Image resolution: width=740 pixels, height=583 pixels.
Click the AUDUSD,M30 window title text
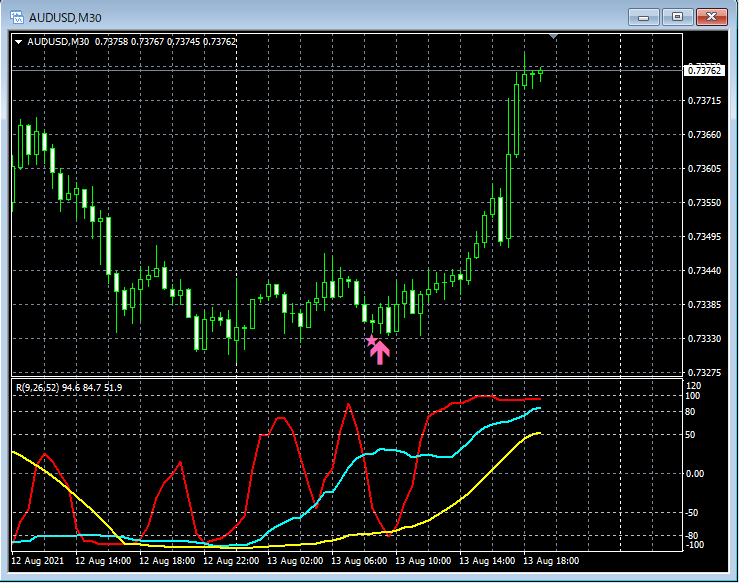coord(65,18)
